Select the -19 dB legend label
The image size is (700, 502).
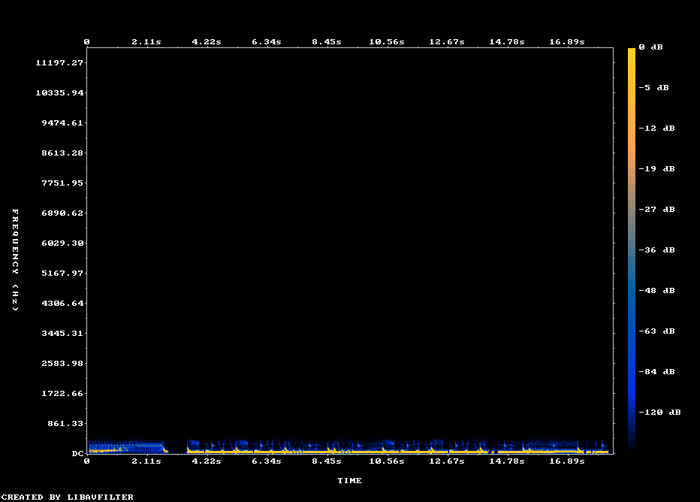[657, 169]
